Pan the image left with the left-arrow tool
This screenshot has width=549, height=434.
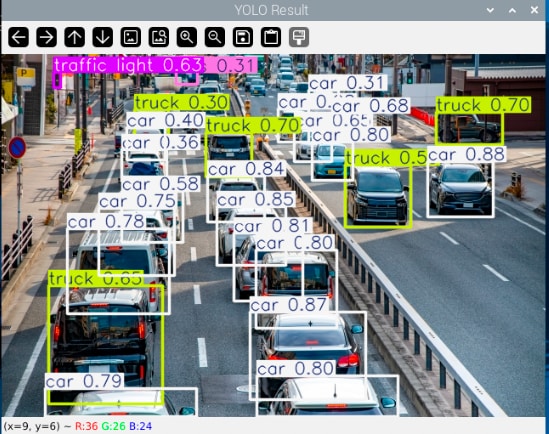pyautogui.click(x=19, y=37)
